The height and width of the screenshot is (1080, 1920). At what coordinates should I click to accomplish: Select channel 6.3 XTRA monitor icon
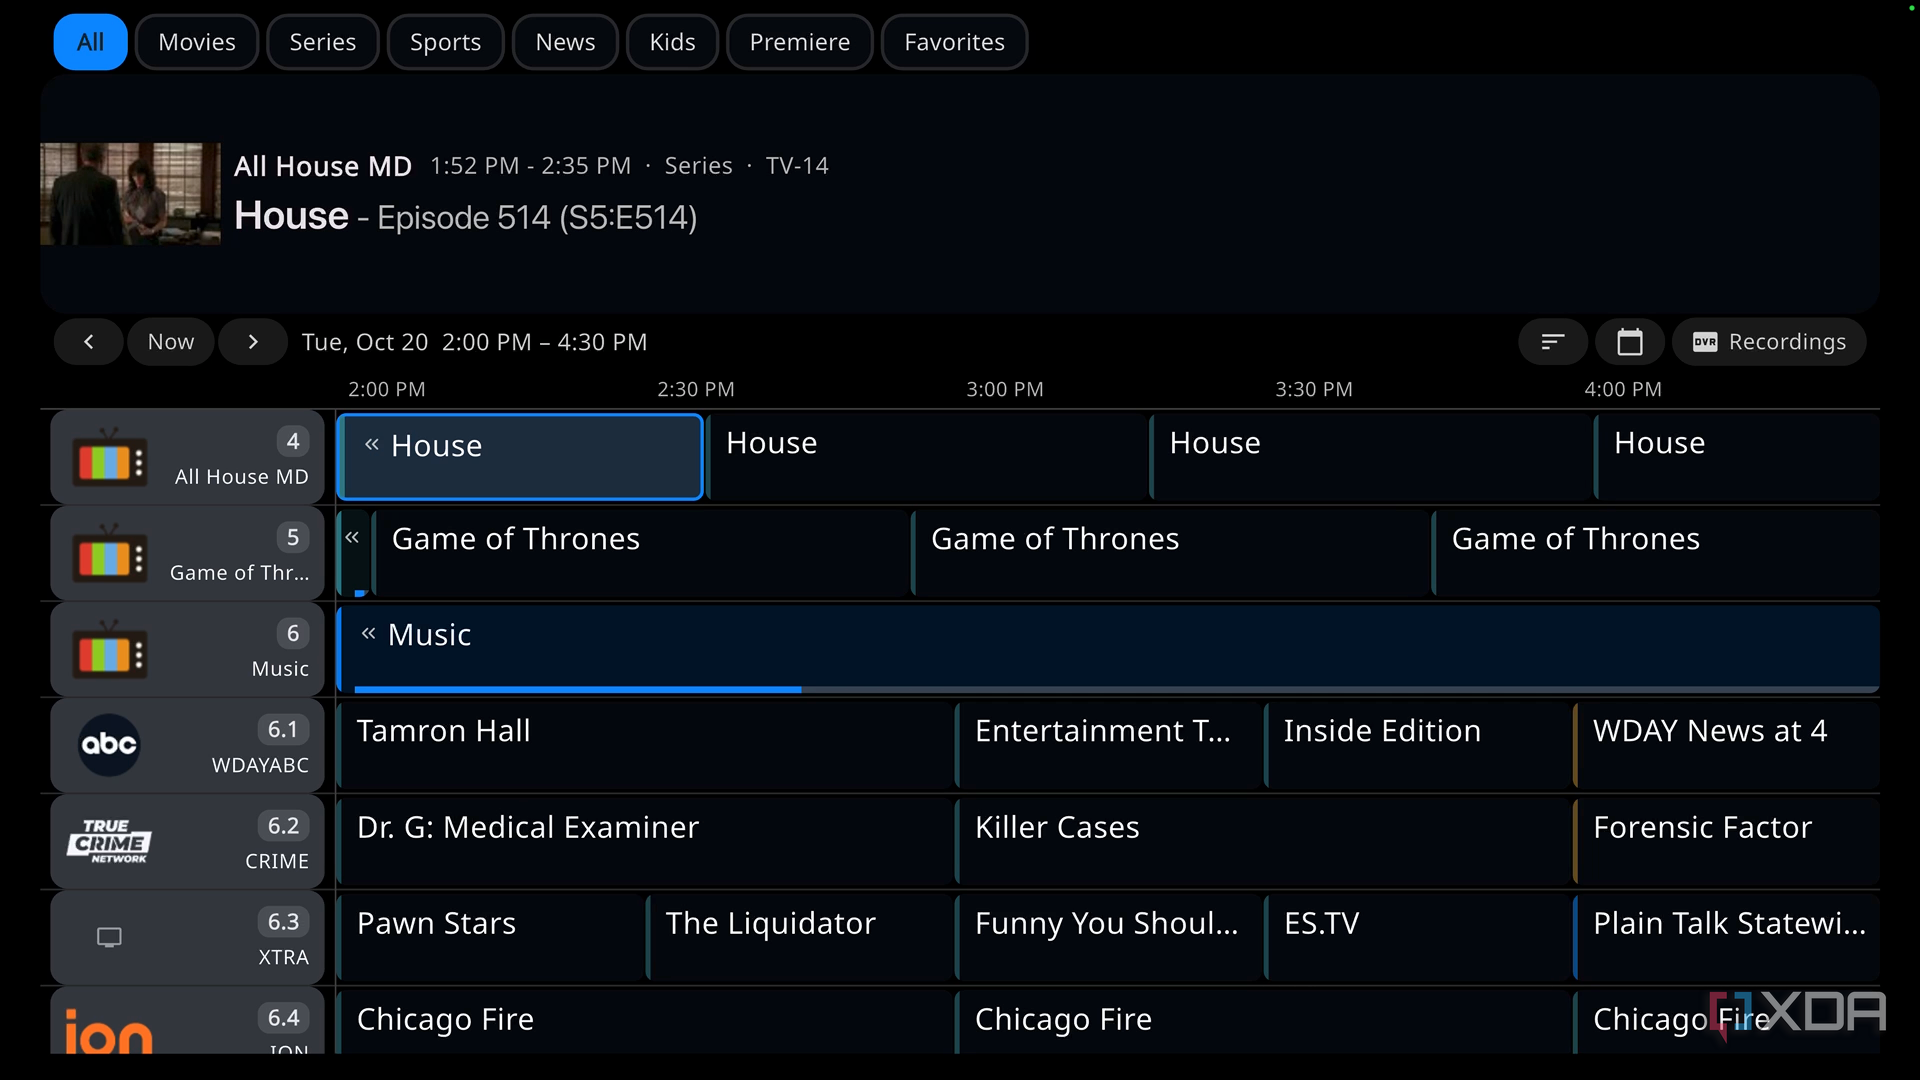pos(109,937)
